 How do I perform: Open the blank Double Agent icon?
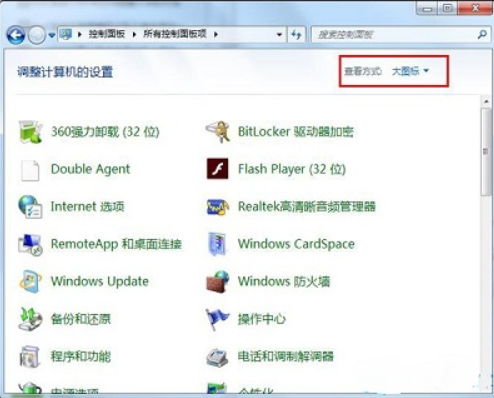coord(30,170)
